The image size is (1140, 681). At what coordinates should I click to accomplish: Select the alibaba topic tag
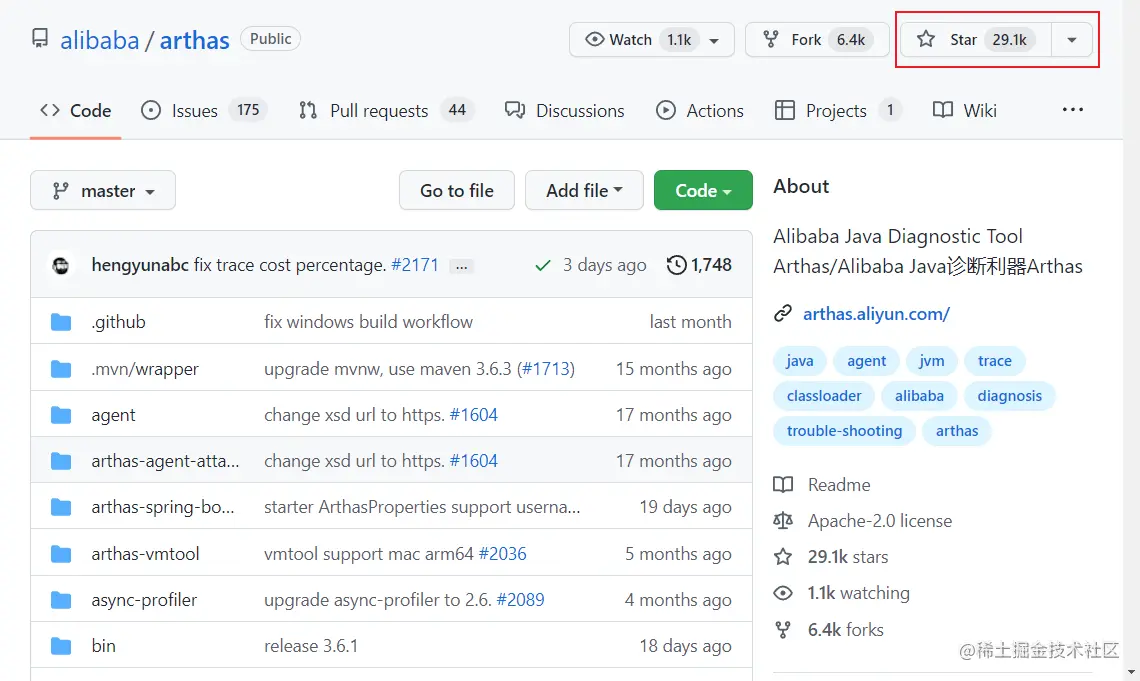click(919, 396)
